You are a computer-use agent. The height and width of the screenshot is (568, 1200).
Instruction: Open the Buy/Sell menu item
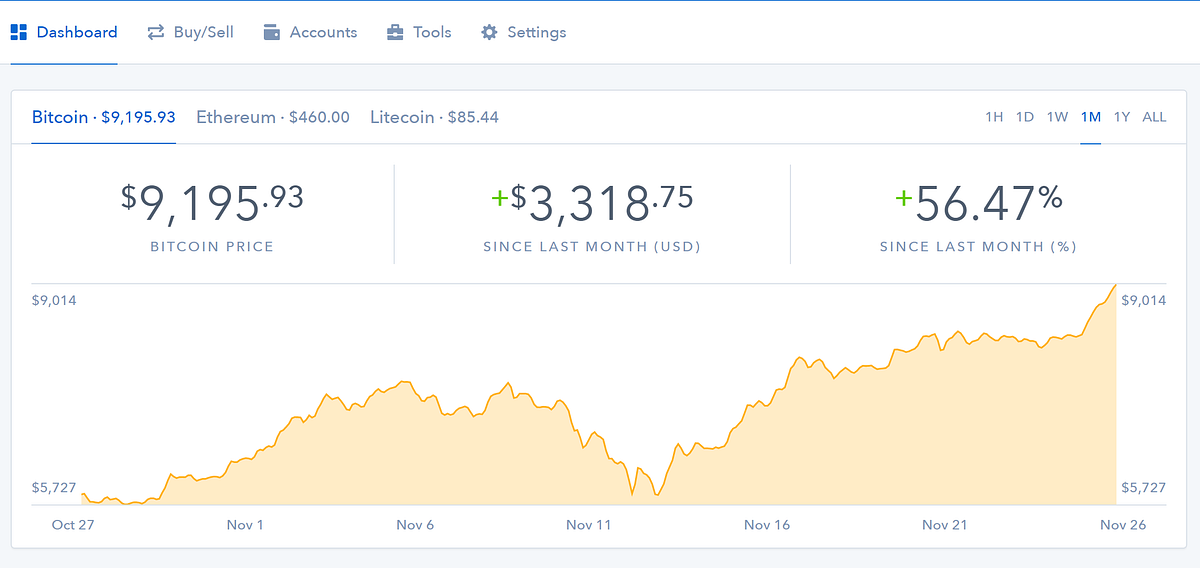[x=203, y=32]
